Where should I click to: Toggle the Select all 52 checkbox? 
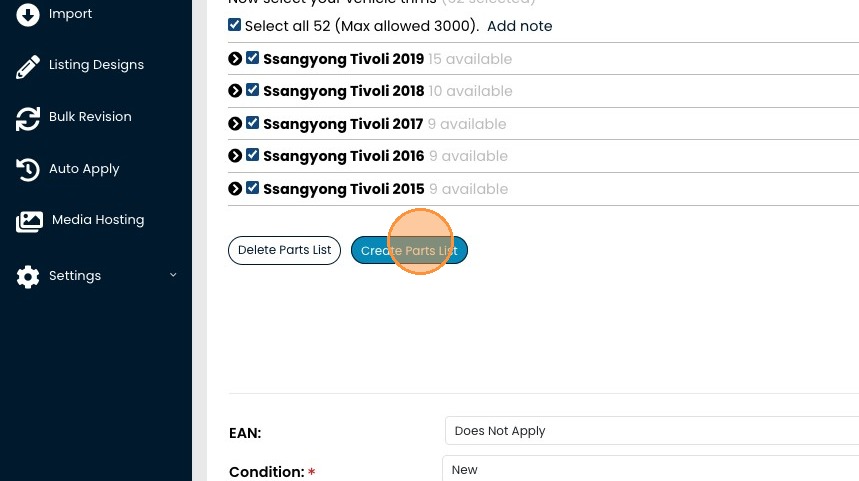235,25
